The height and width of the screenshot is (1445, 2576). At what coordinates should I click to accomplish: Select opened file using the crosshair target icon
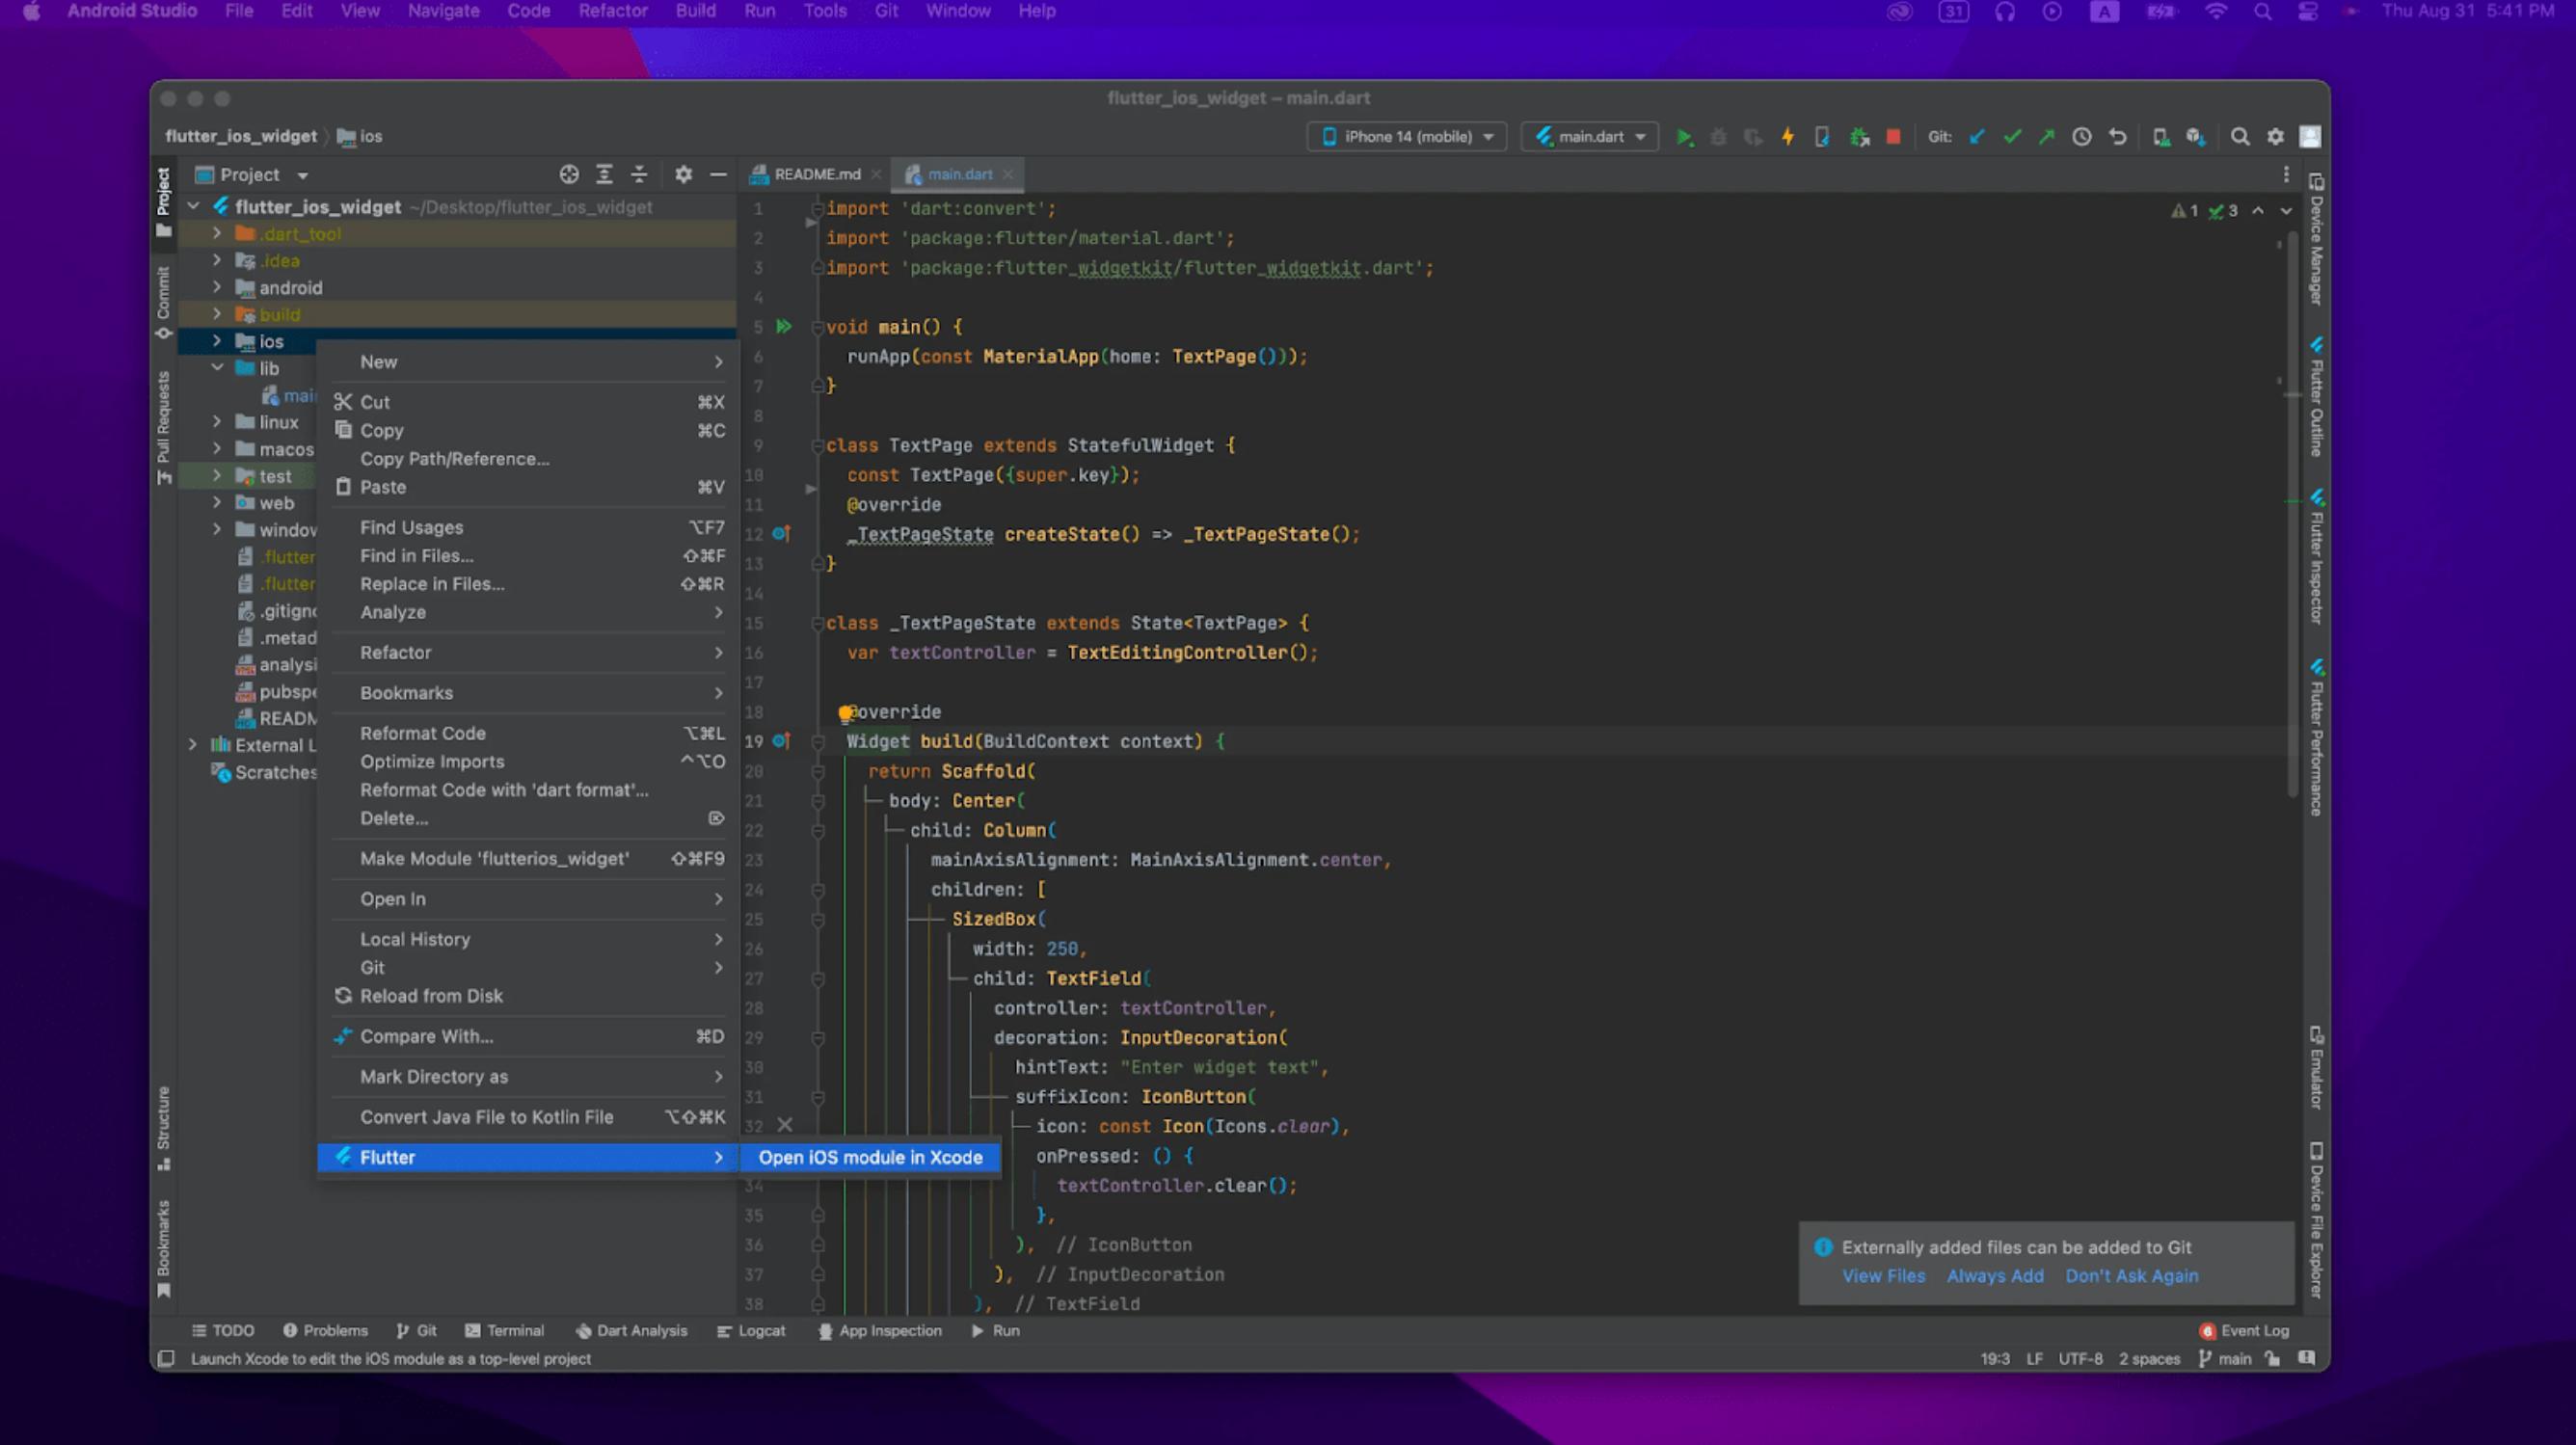point(569,174)
